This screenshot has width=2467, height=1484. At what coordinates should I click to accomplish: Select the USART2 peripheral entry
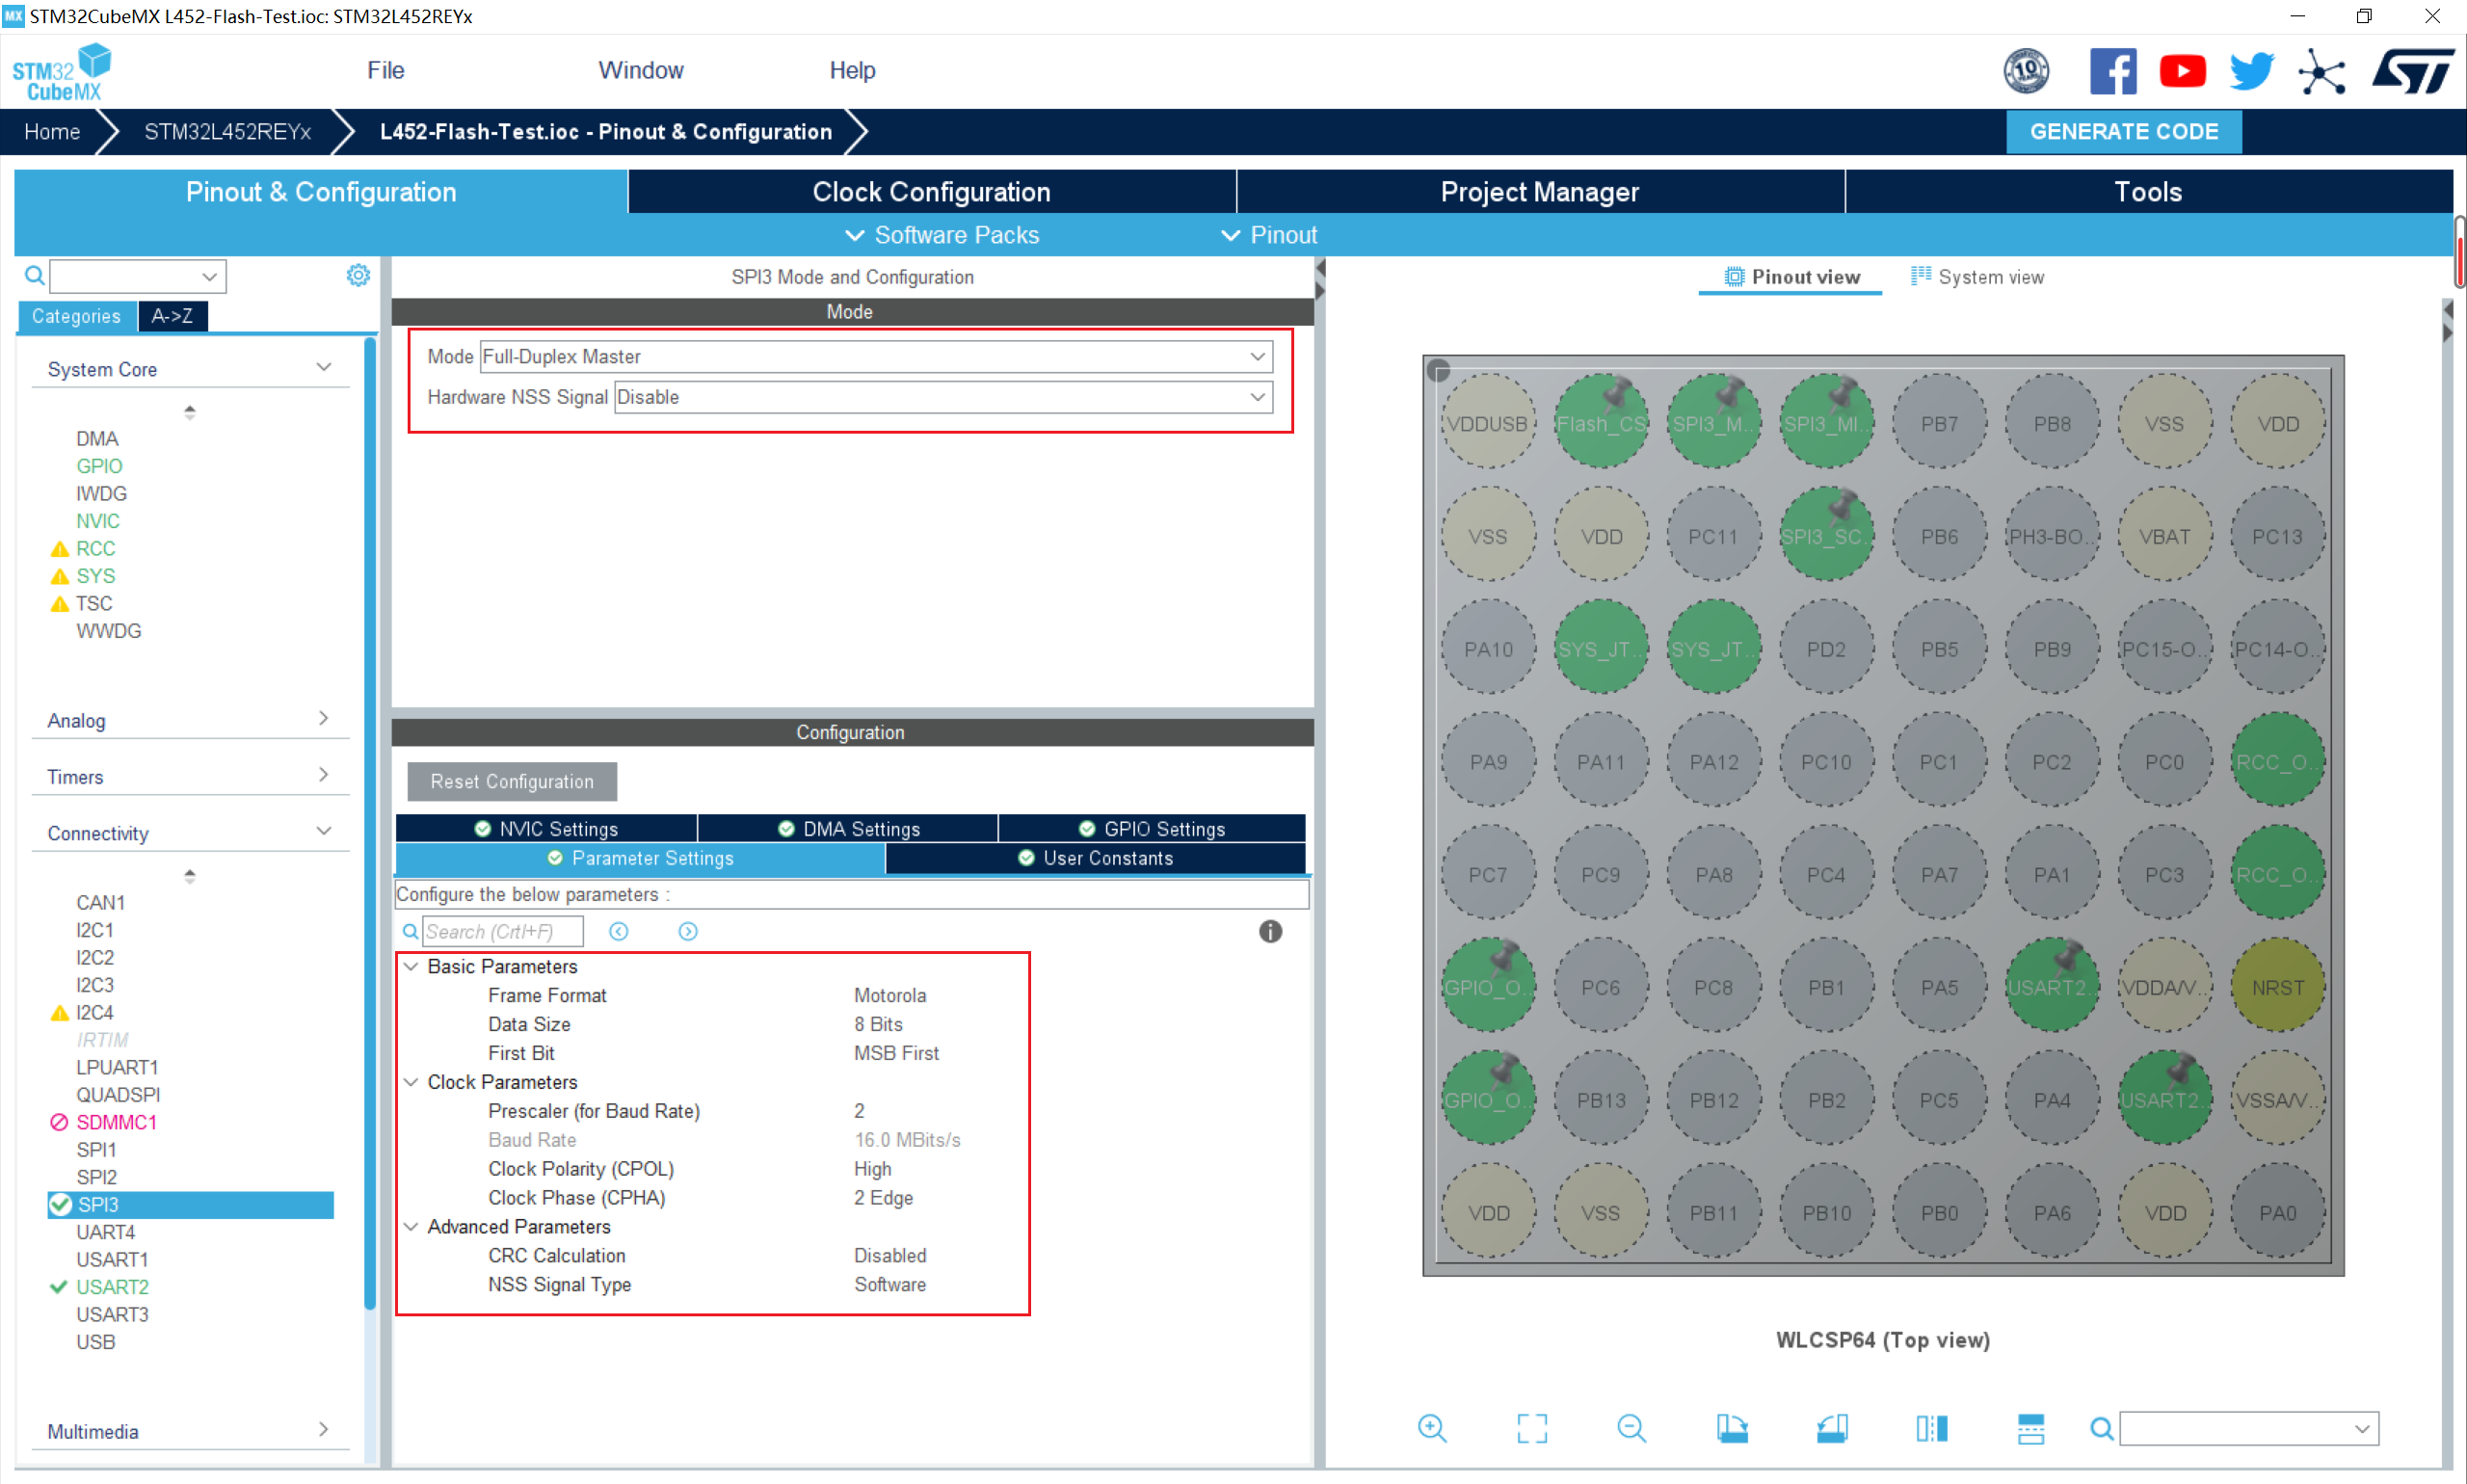(112, 1287)
